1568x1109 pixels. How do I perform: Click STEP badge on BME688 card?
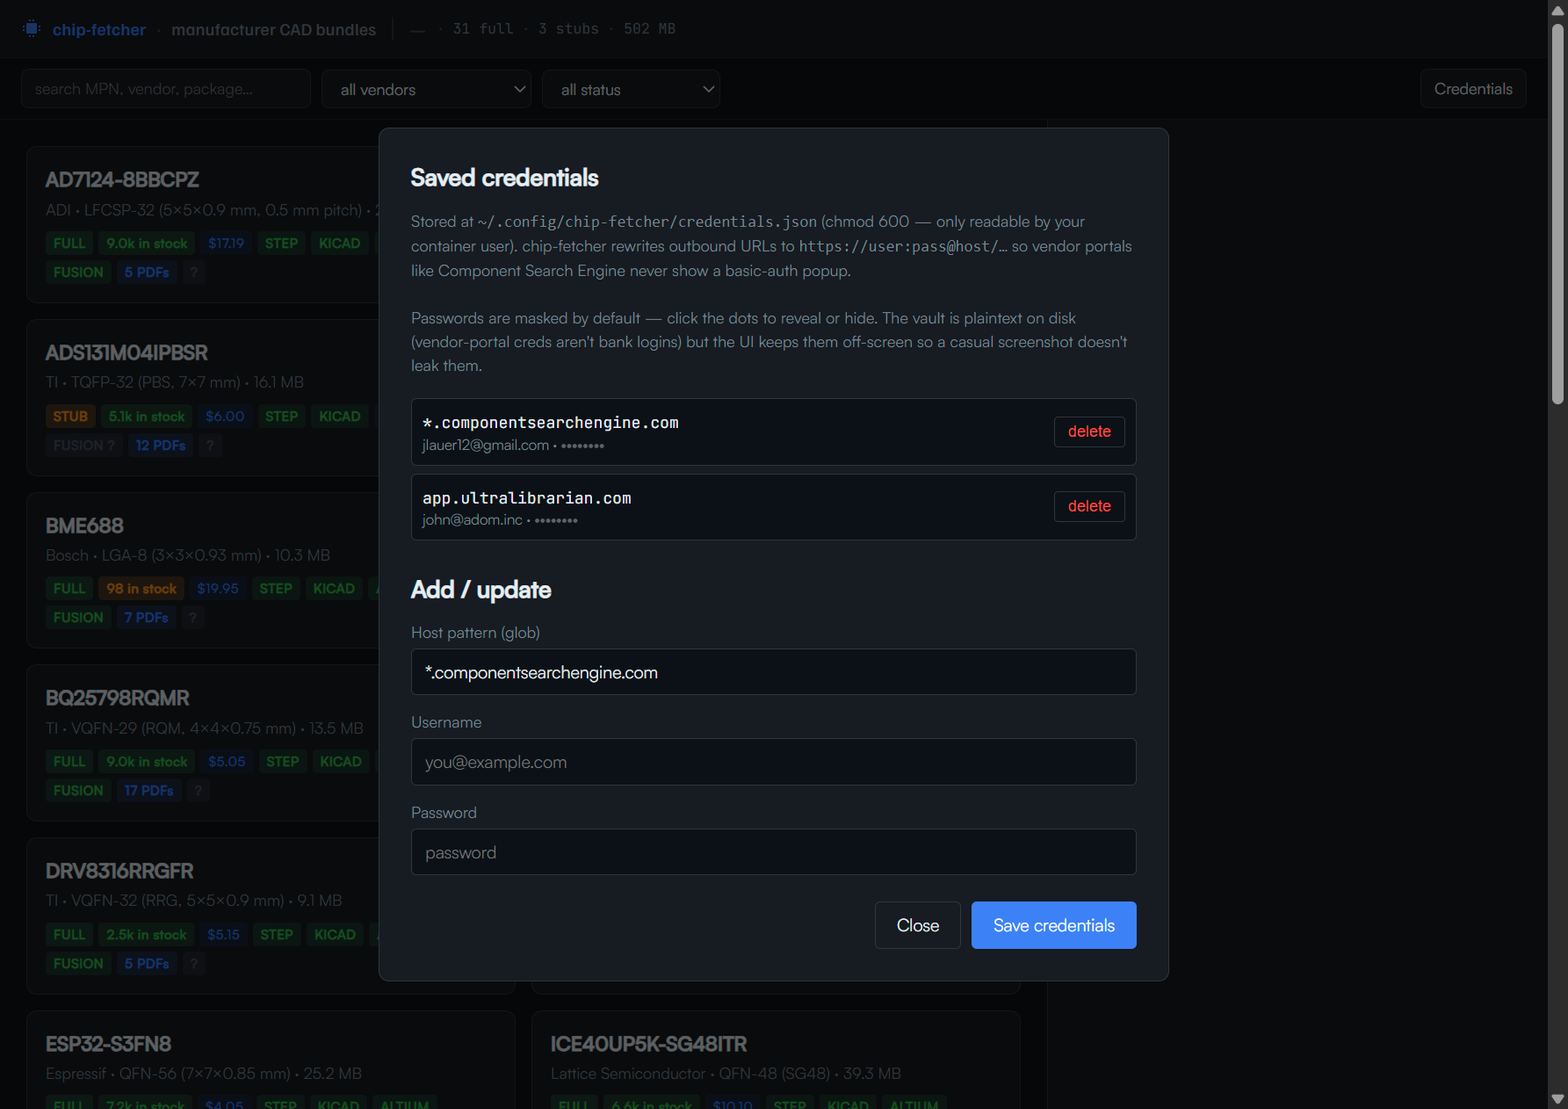point(276,588)
